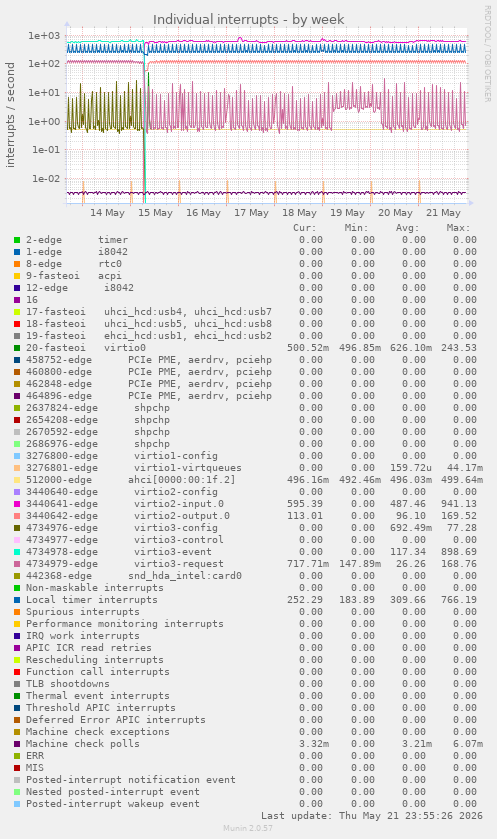The height and width of the screenshot is (839, 497).
Task: Click the 20 May x-axis date label
Action: [x=395, y=213]
